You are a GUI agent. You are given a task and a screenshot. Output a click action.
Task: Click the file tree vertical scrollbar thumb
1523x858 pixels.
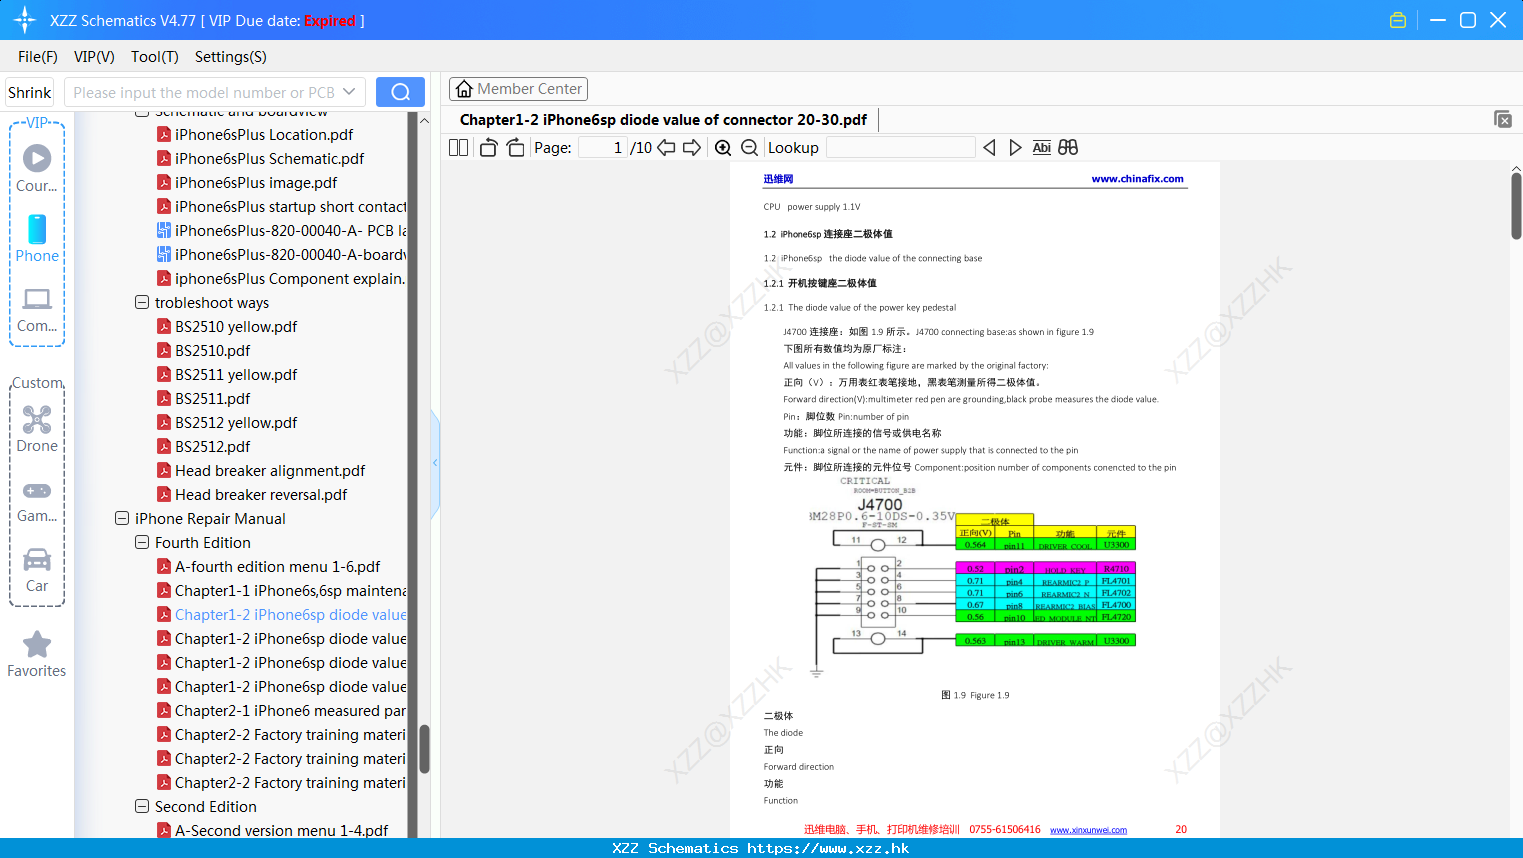(x=424, y=749)
